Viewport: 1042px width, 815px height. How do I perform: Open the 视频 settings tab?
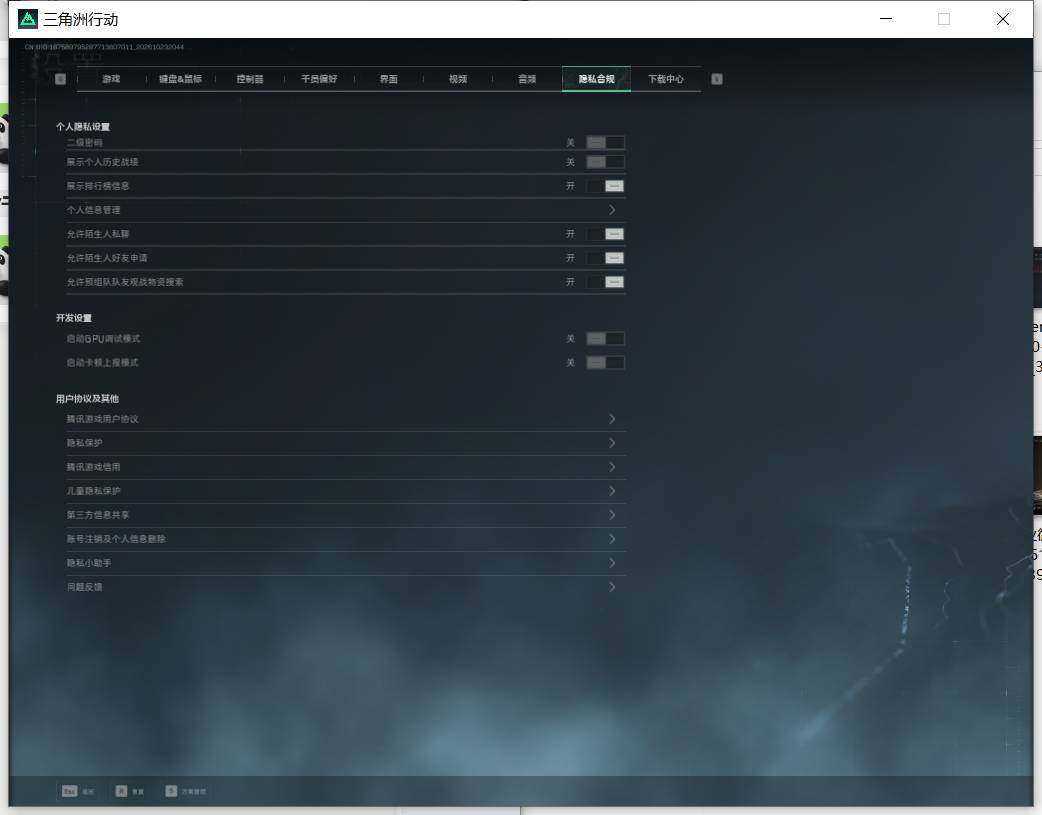[458, 79]
